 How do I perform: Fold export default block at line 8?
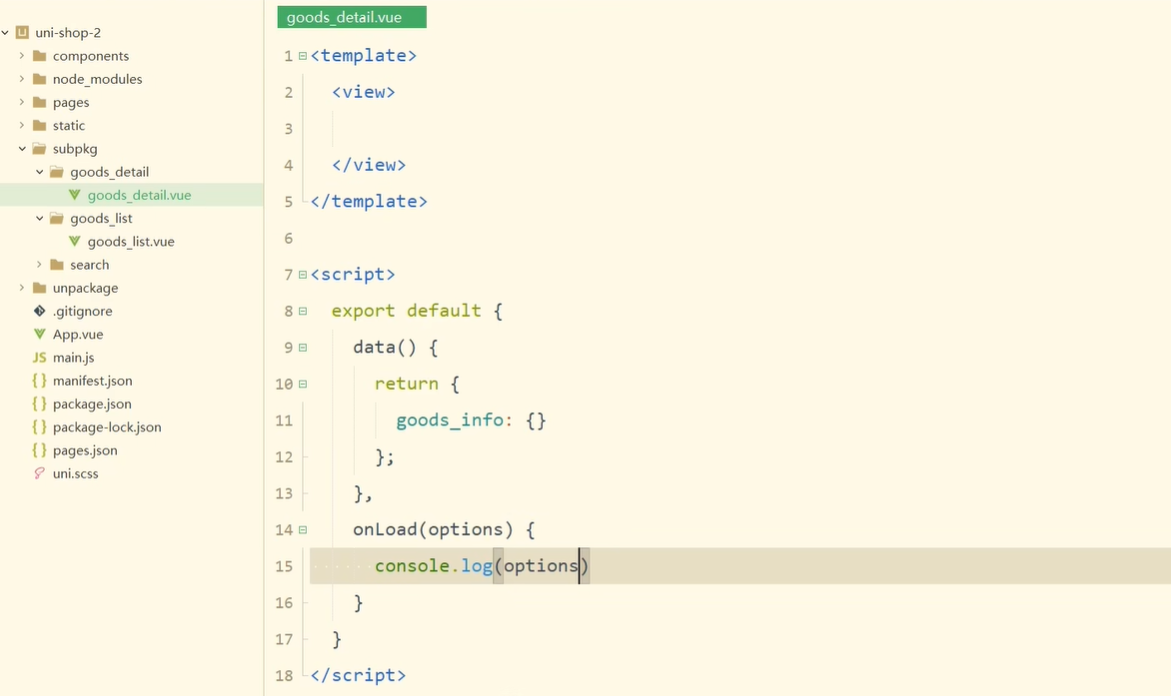point(302,311)
